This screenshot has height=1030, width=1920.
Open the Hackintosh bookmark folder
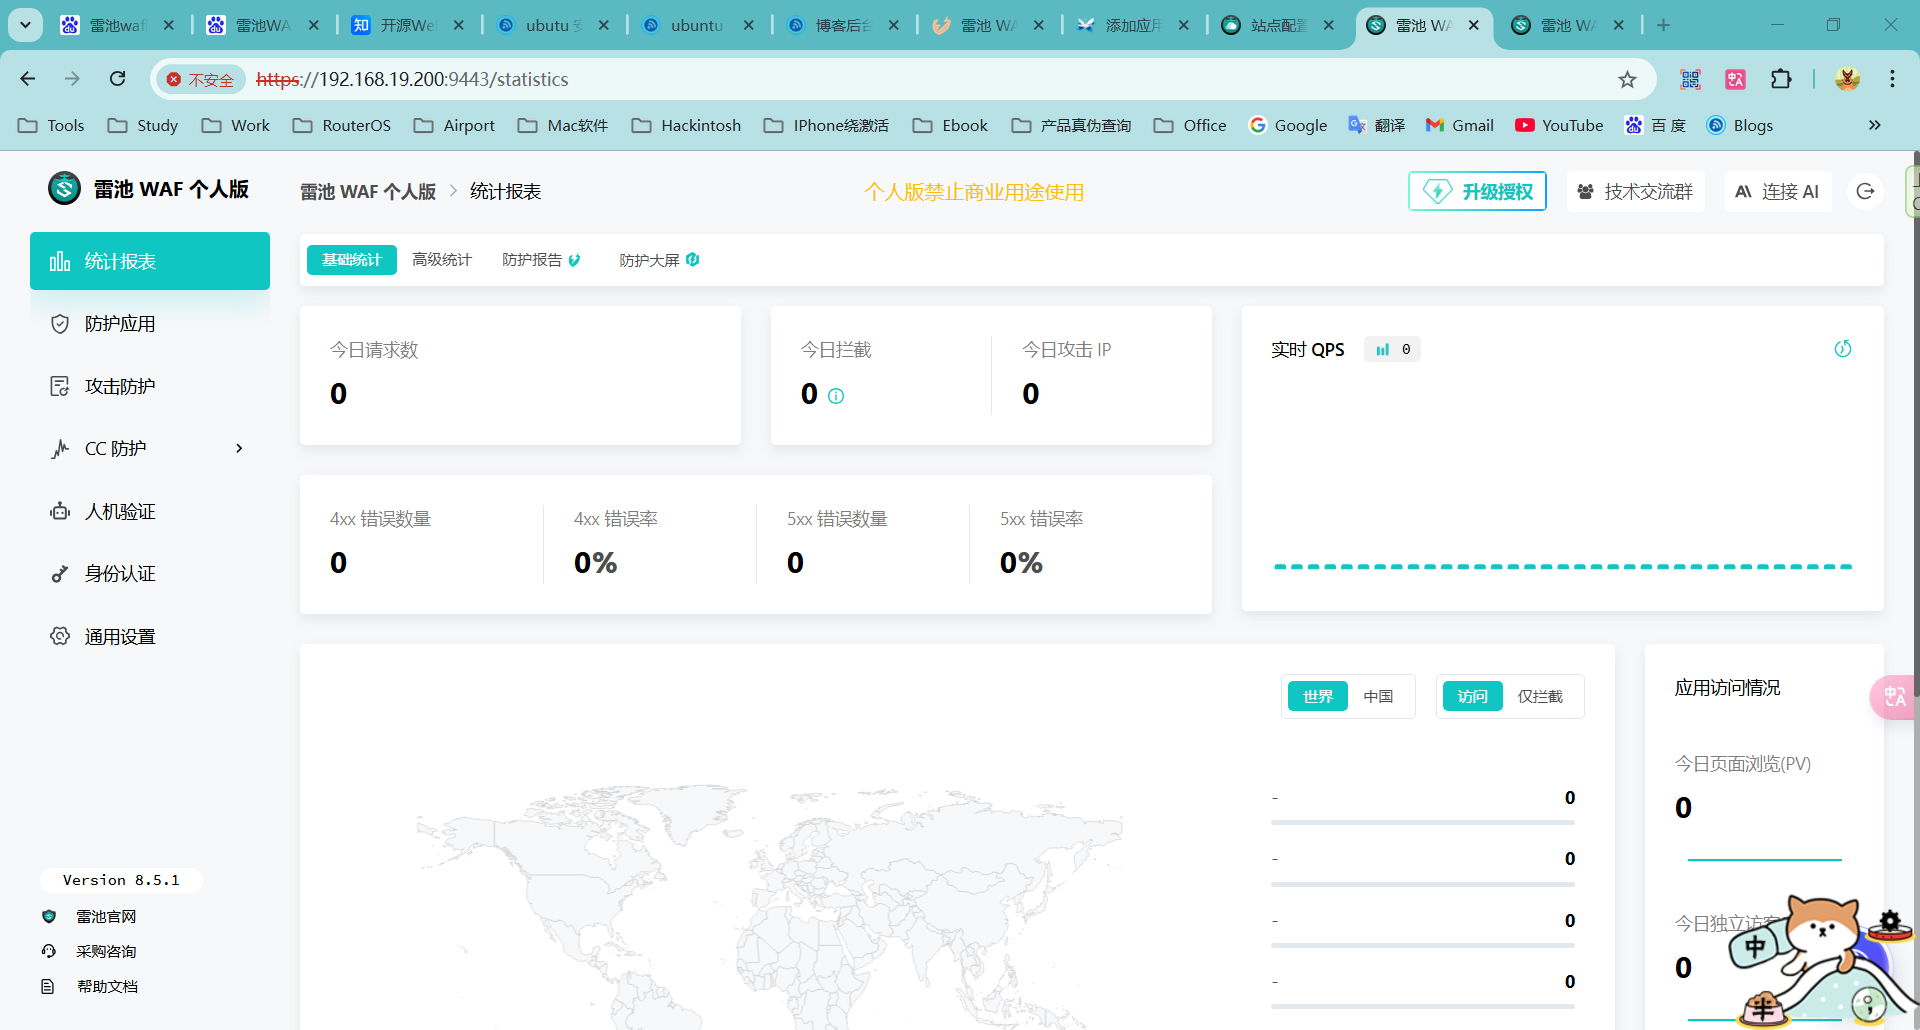coord(686,125)
